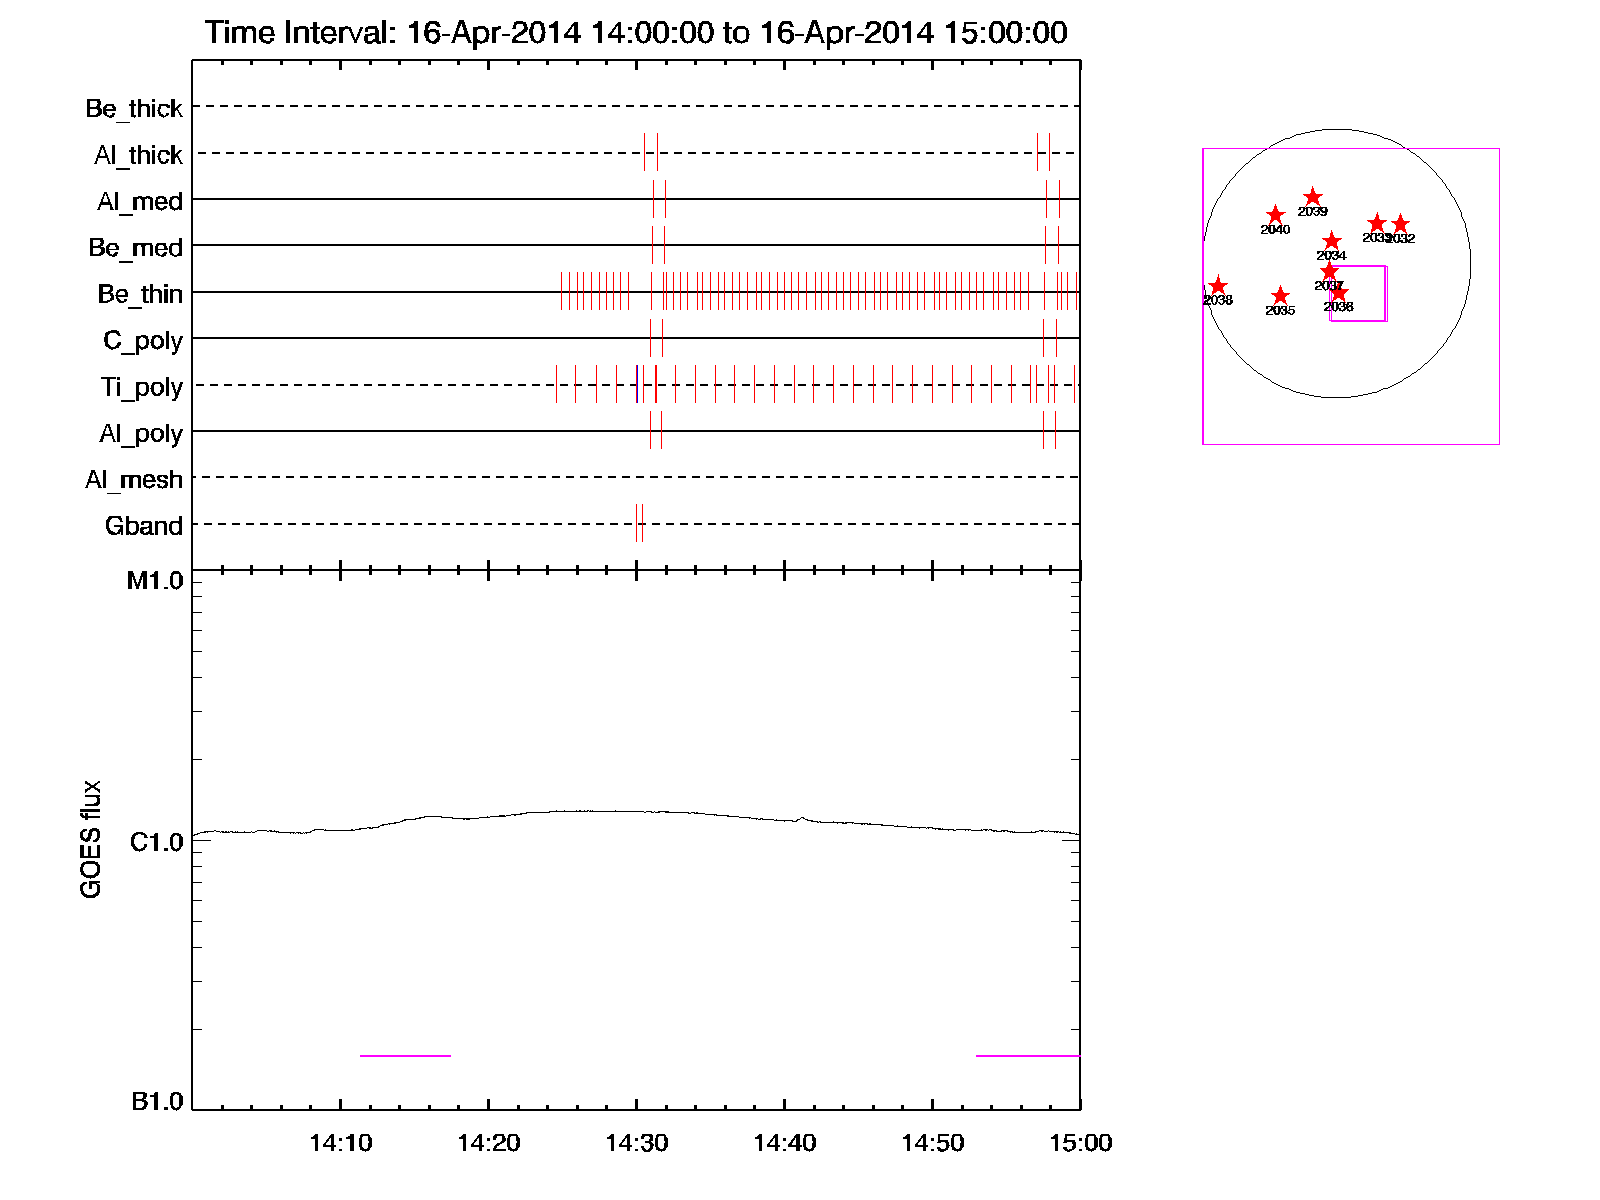Select the star marker above label 2037
This screenshot has height=1200, width=1600.
[1328, 271]
